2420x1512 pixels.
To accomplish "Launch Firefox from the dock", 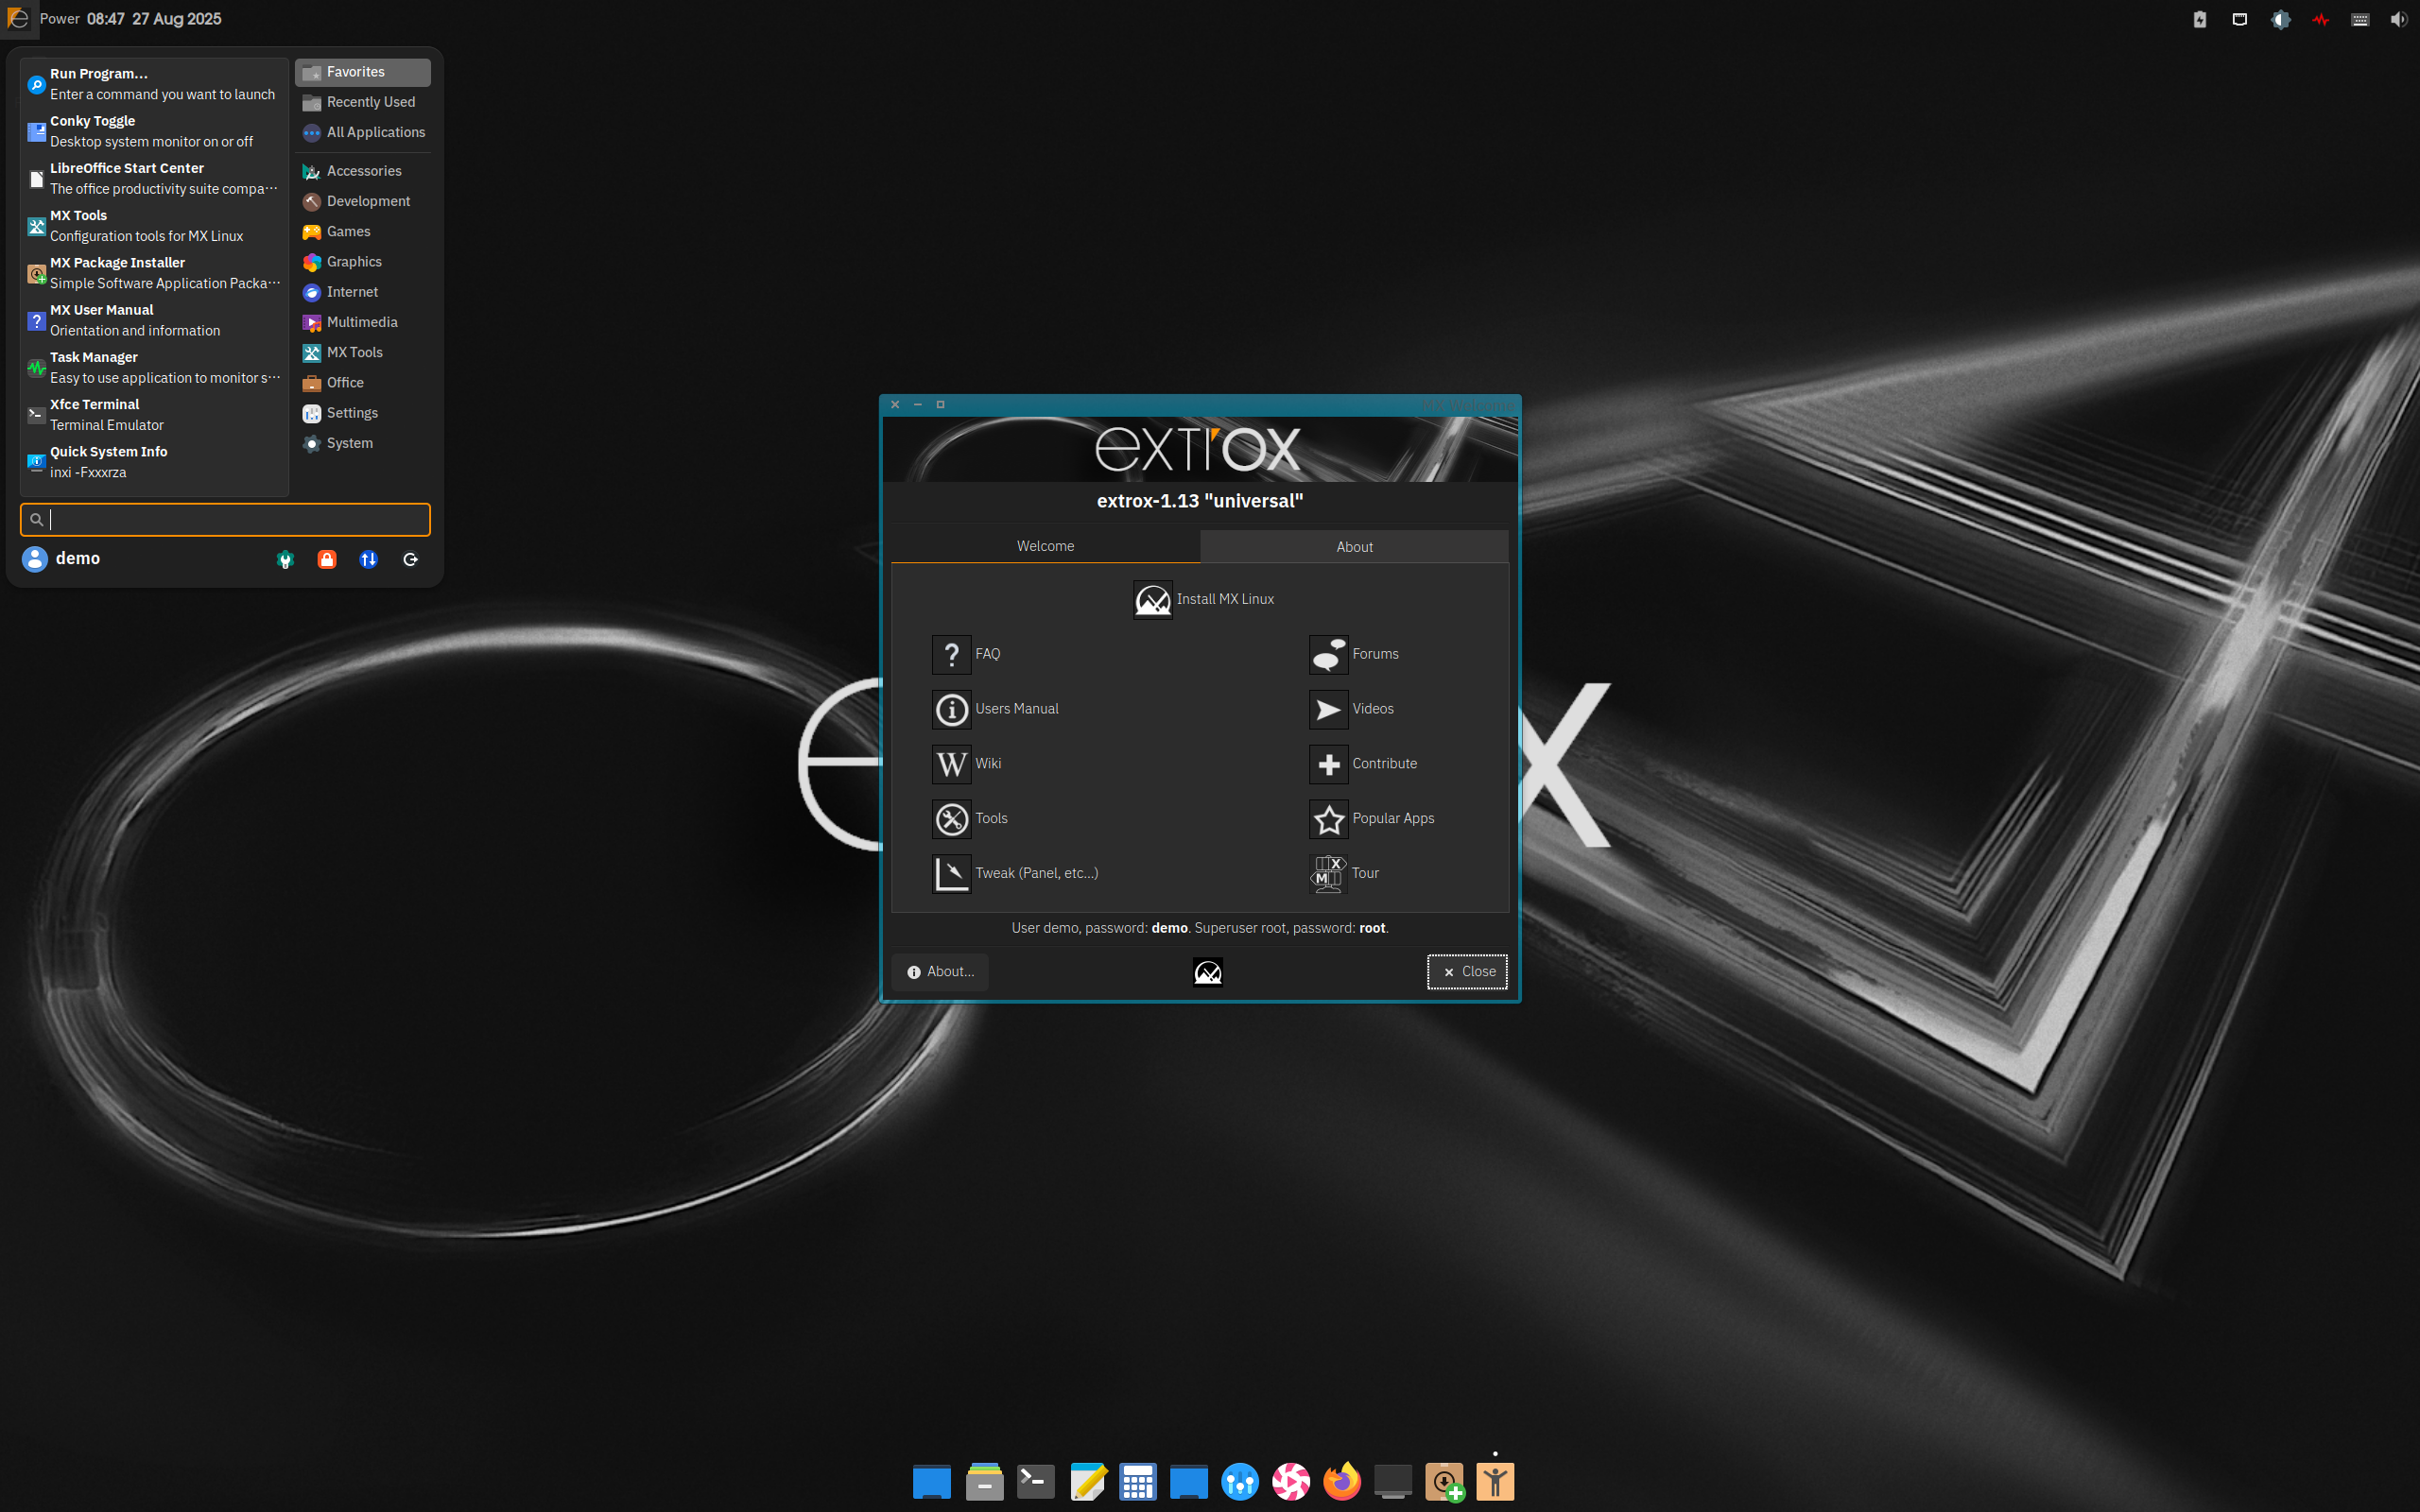I will [x=1341, y=1481].
